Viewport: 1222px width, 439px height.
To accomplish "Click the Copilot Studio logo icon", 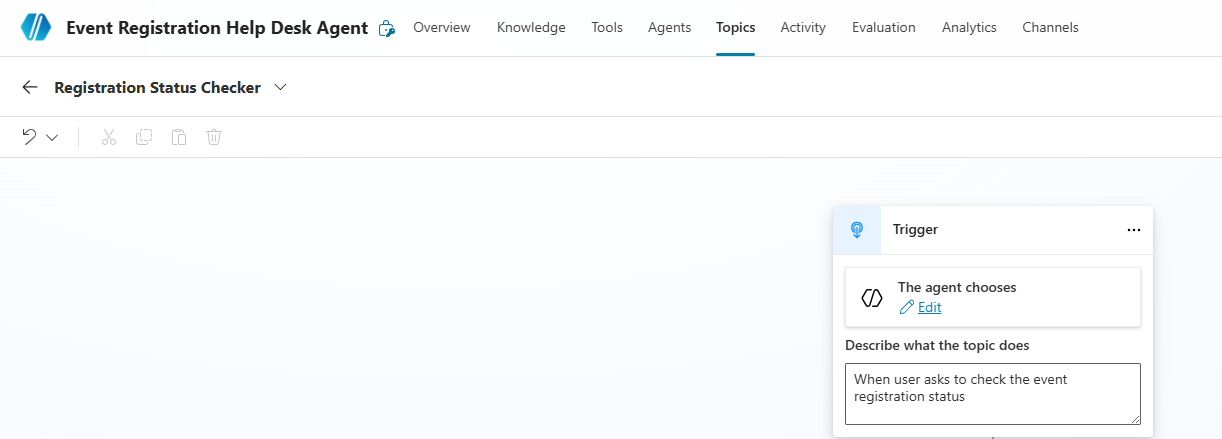I will [35, 28].
